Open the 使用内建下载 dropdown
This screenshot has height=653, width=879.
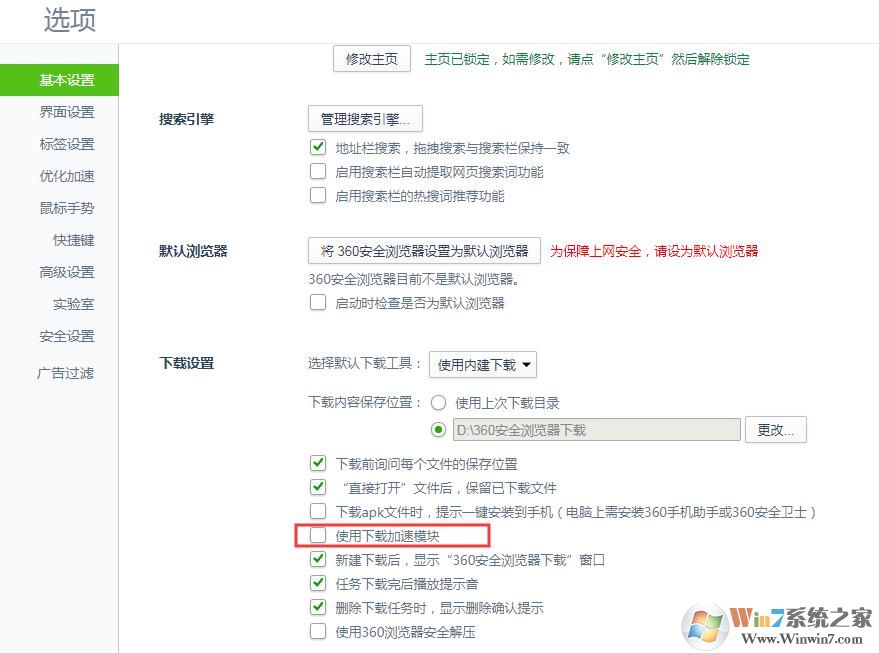click(x=483, y=365)
